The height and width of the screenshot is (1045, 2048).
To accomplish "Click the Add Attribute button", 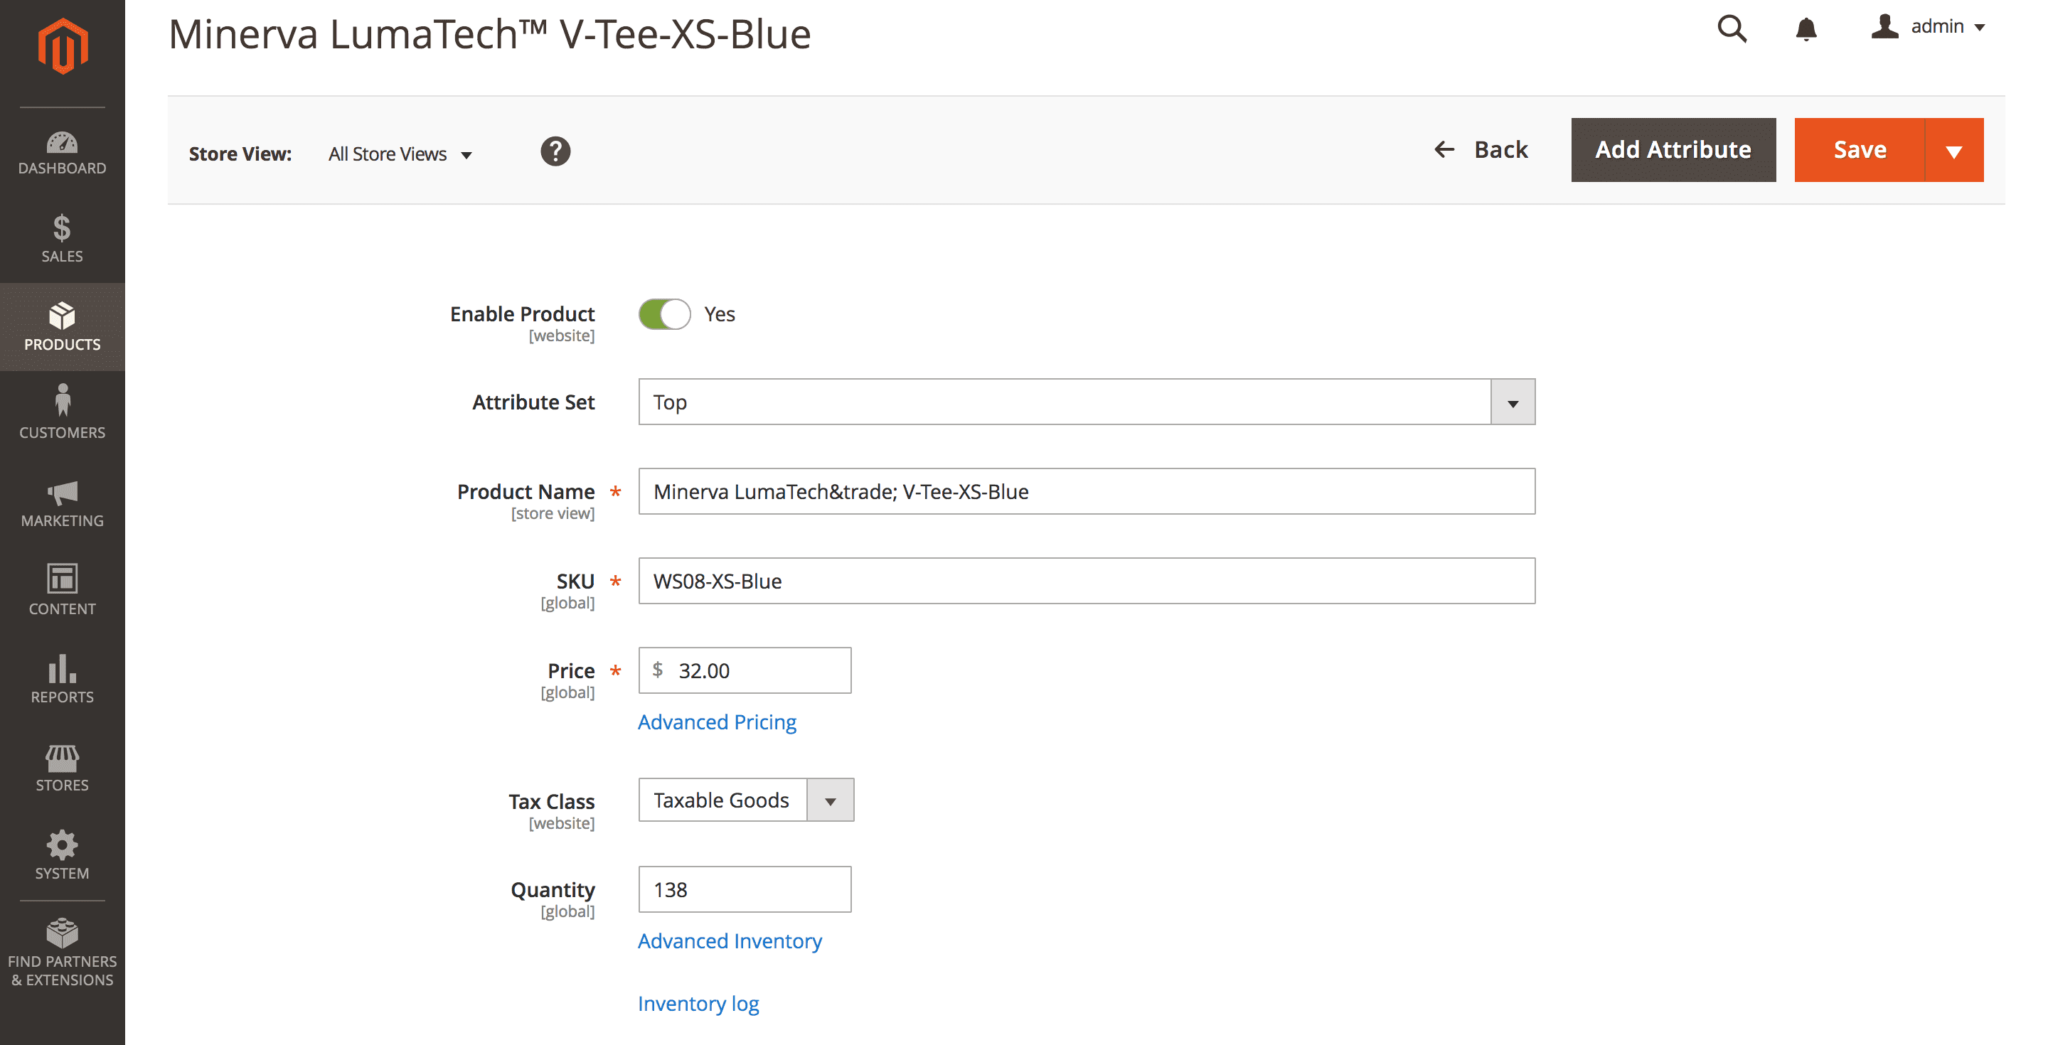I will (x=1673, y=150).
